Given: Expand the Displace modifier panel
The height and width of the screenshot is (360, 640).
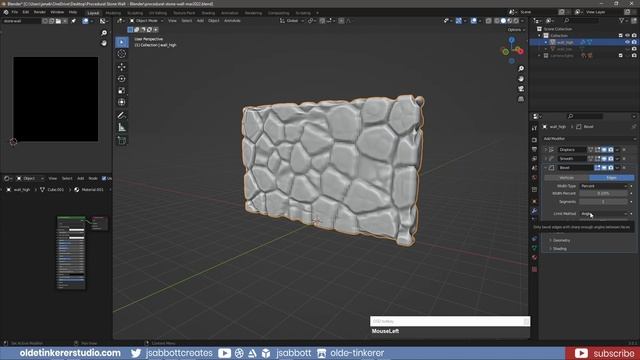Looking at the screenshot, I should [546, 150].
